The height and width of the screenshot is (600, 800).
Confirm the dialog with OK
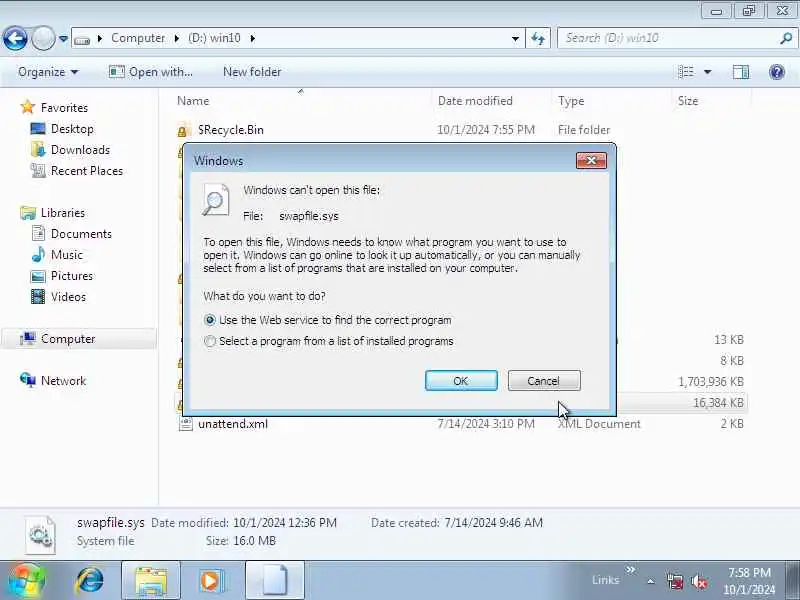click(x=461, y=381)
